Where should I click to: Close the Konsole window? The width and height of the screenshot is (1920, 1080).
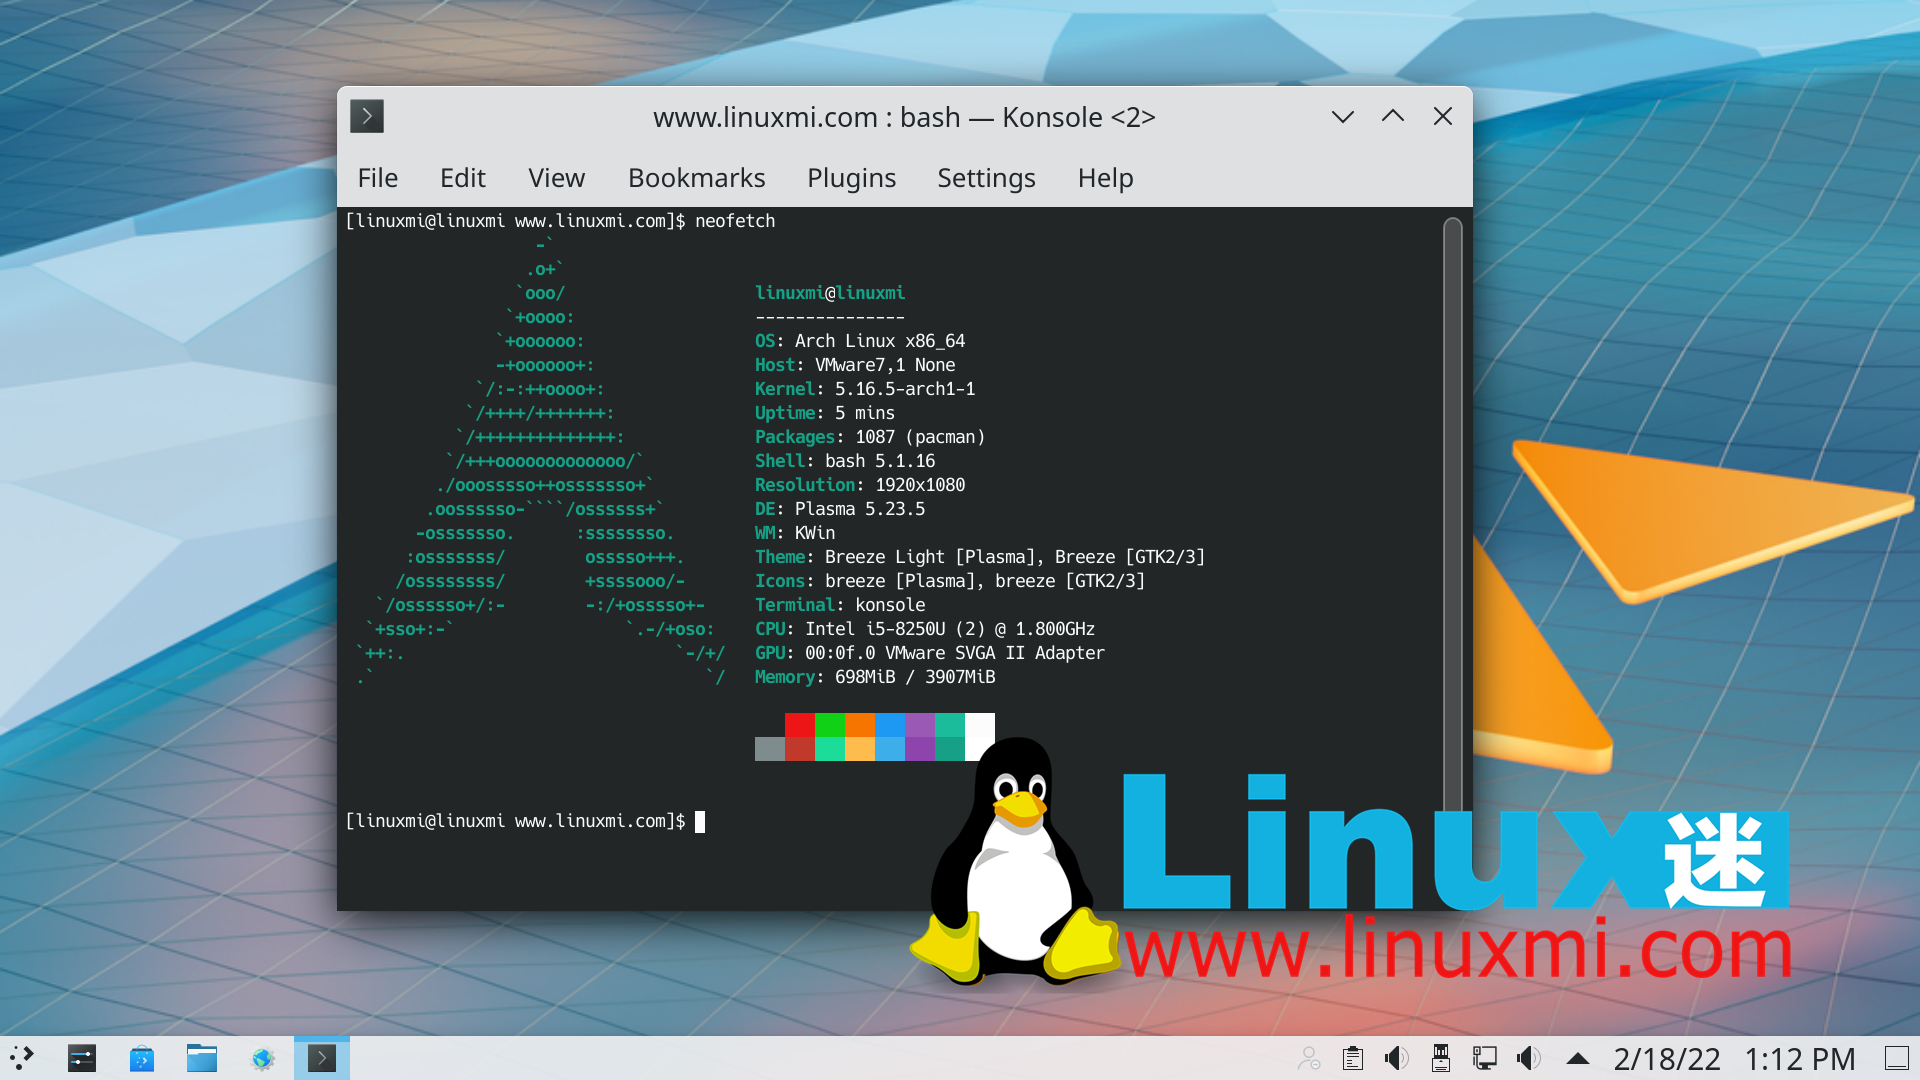pyautogui.click(x=1443, y=117)
